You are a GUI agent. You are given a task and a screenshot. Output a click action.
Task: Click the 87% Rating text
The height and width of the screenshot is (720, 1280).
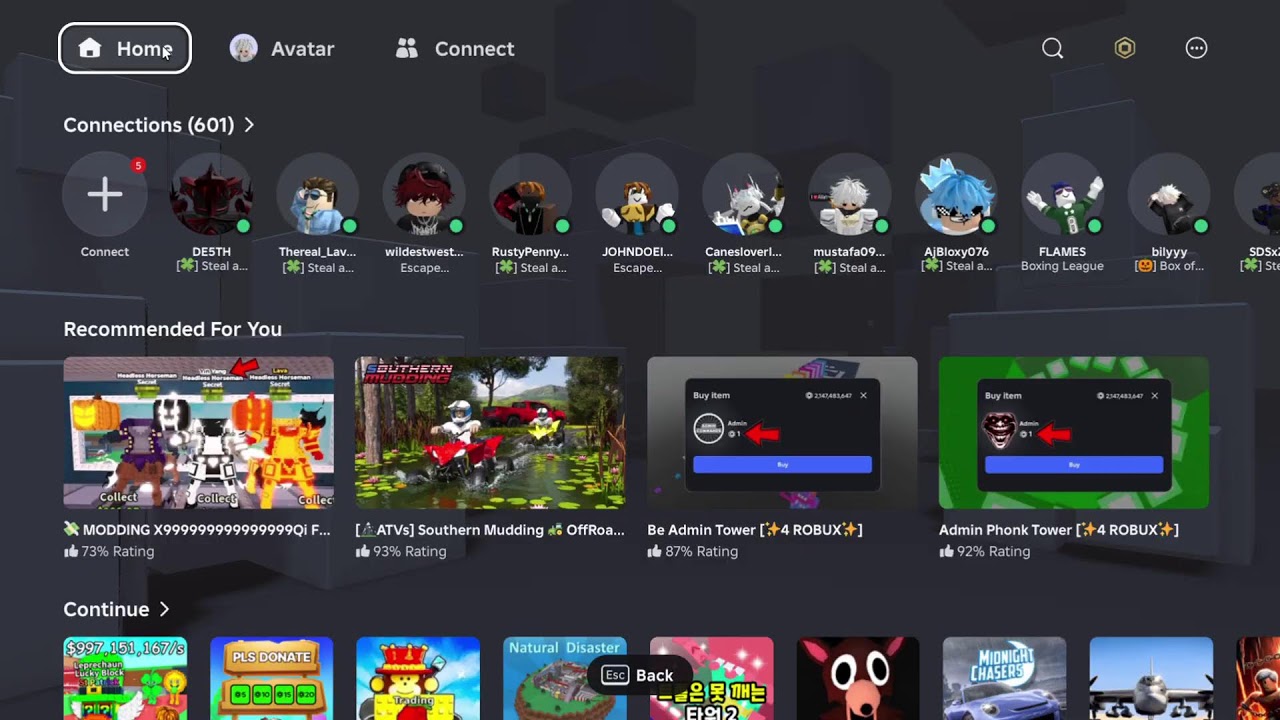pos(702,551)
